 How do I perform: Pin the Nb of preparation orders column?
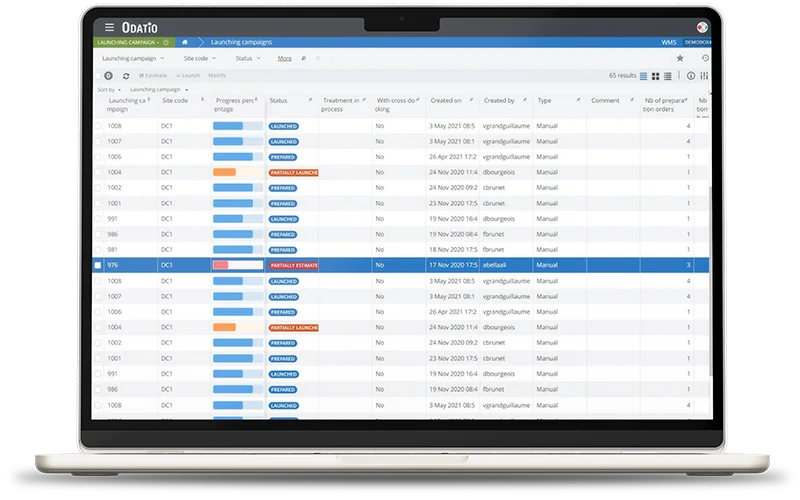(686, 100)
